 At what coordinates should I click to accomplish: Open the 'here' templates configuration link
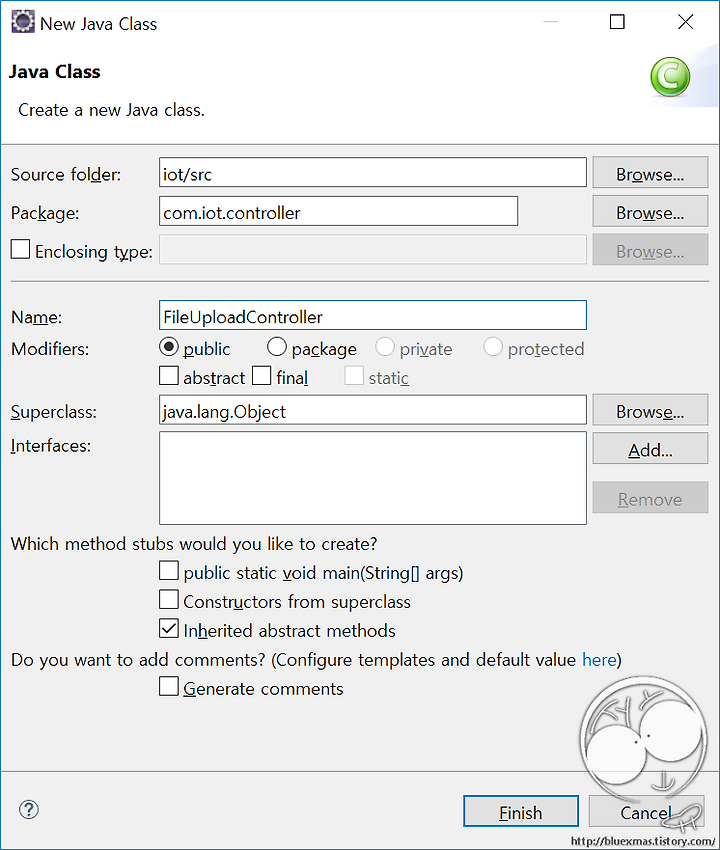(x=599, y=660)
